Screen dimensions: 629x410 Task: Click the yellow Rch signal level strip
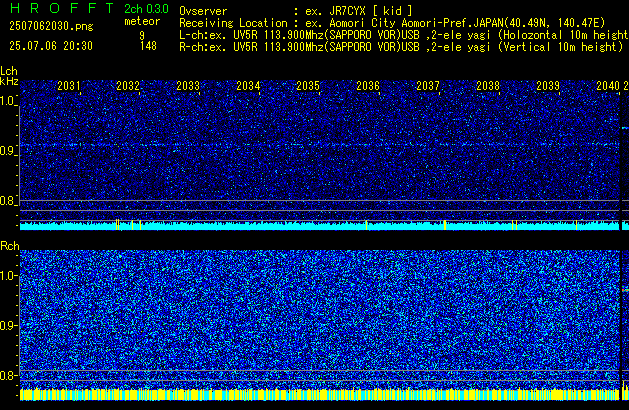320,394
